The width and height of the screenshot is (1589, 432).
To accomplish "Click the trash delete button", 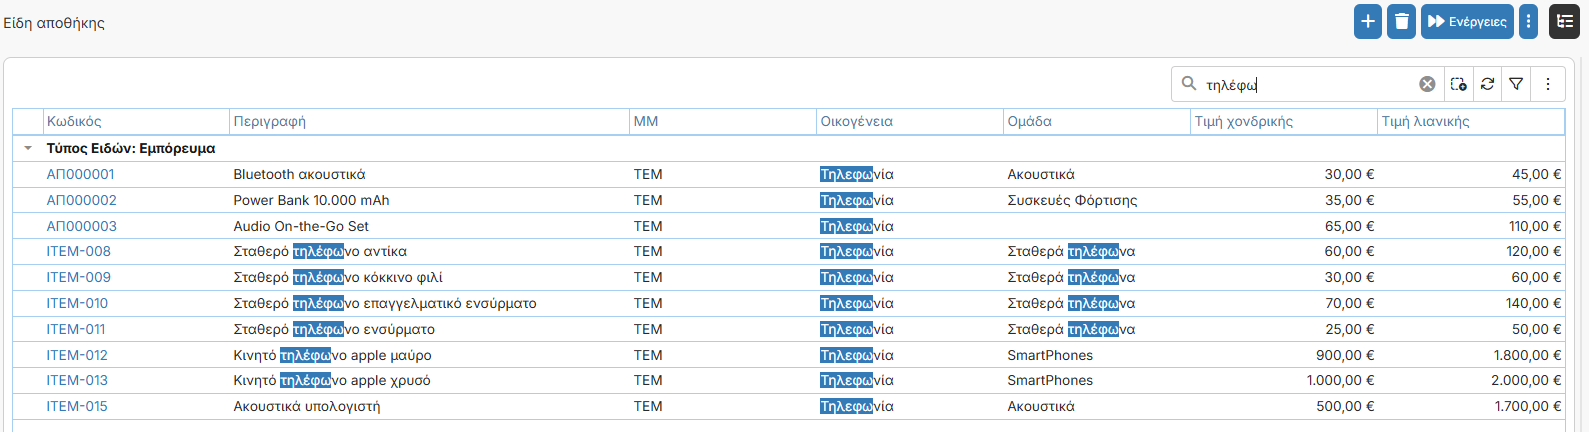I will (x=1402, y=21).
